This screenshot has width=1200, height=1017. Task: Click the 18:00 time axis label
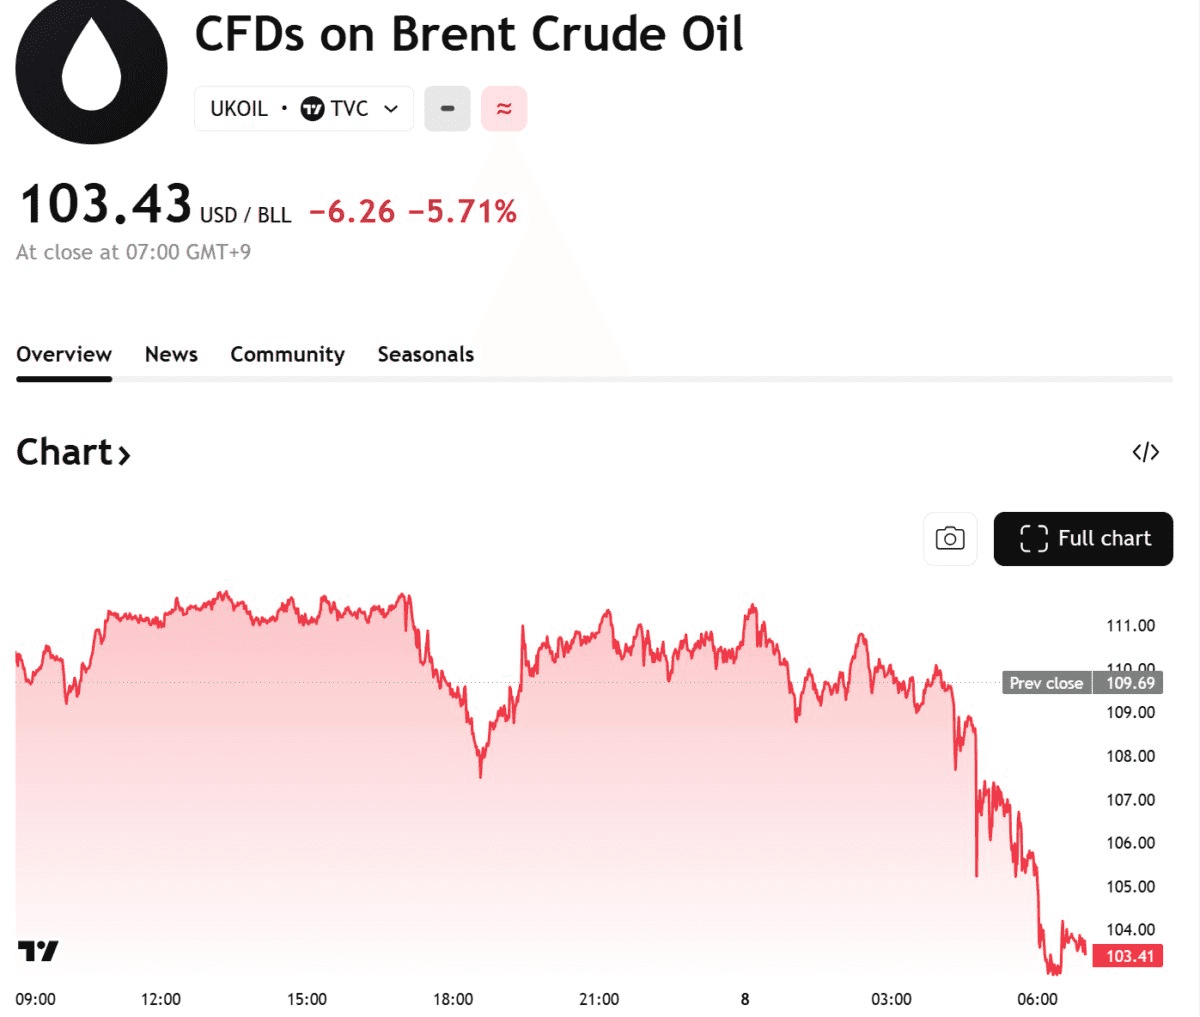point(453,999)
